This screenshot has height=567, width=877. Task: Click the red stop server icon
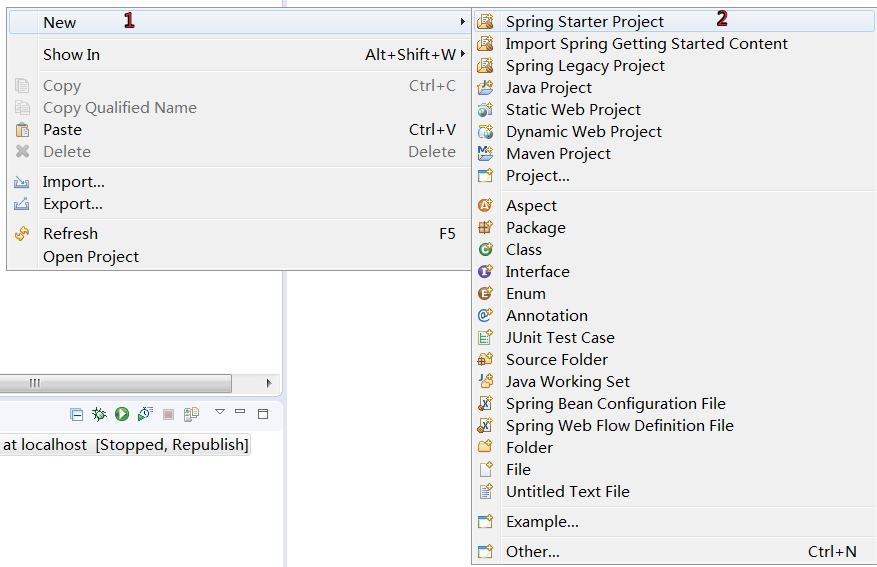[168, 414]
